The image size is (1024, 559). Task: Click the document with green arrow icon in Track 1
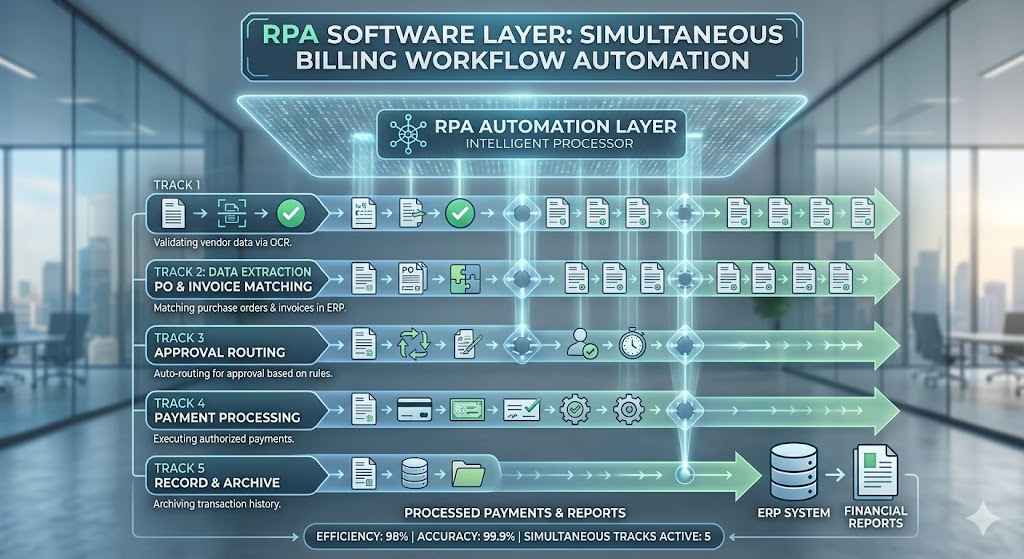411,213
